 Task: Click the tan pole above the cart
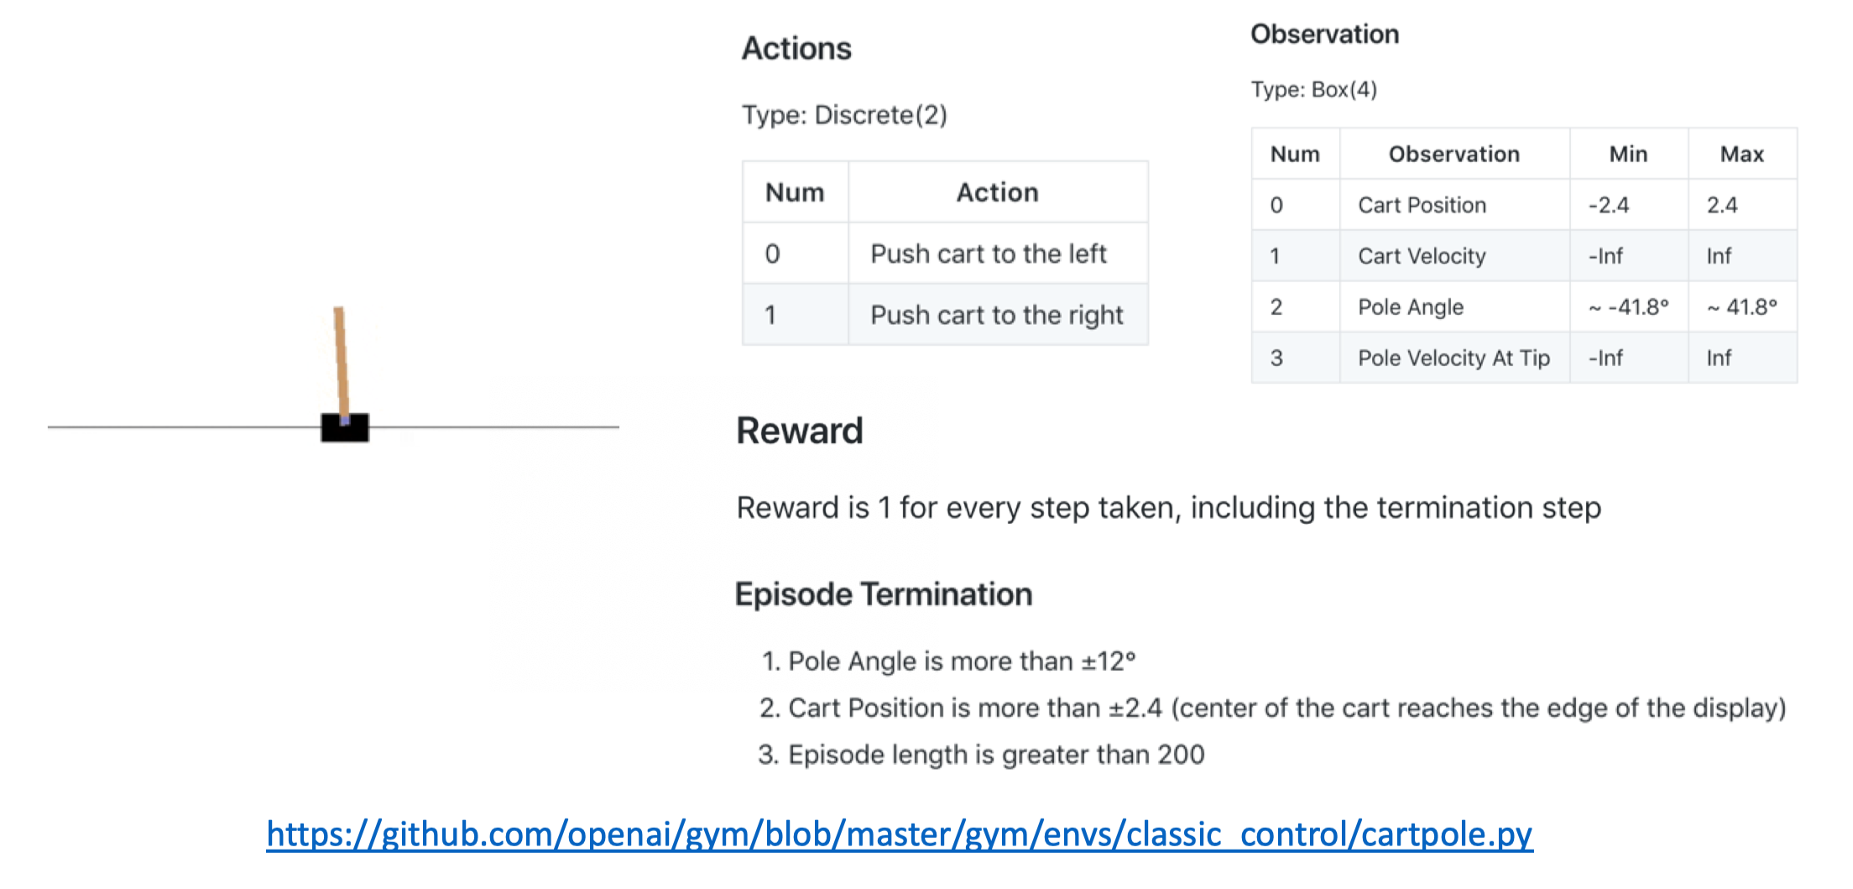tap(341, 360)
